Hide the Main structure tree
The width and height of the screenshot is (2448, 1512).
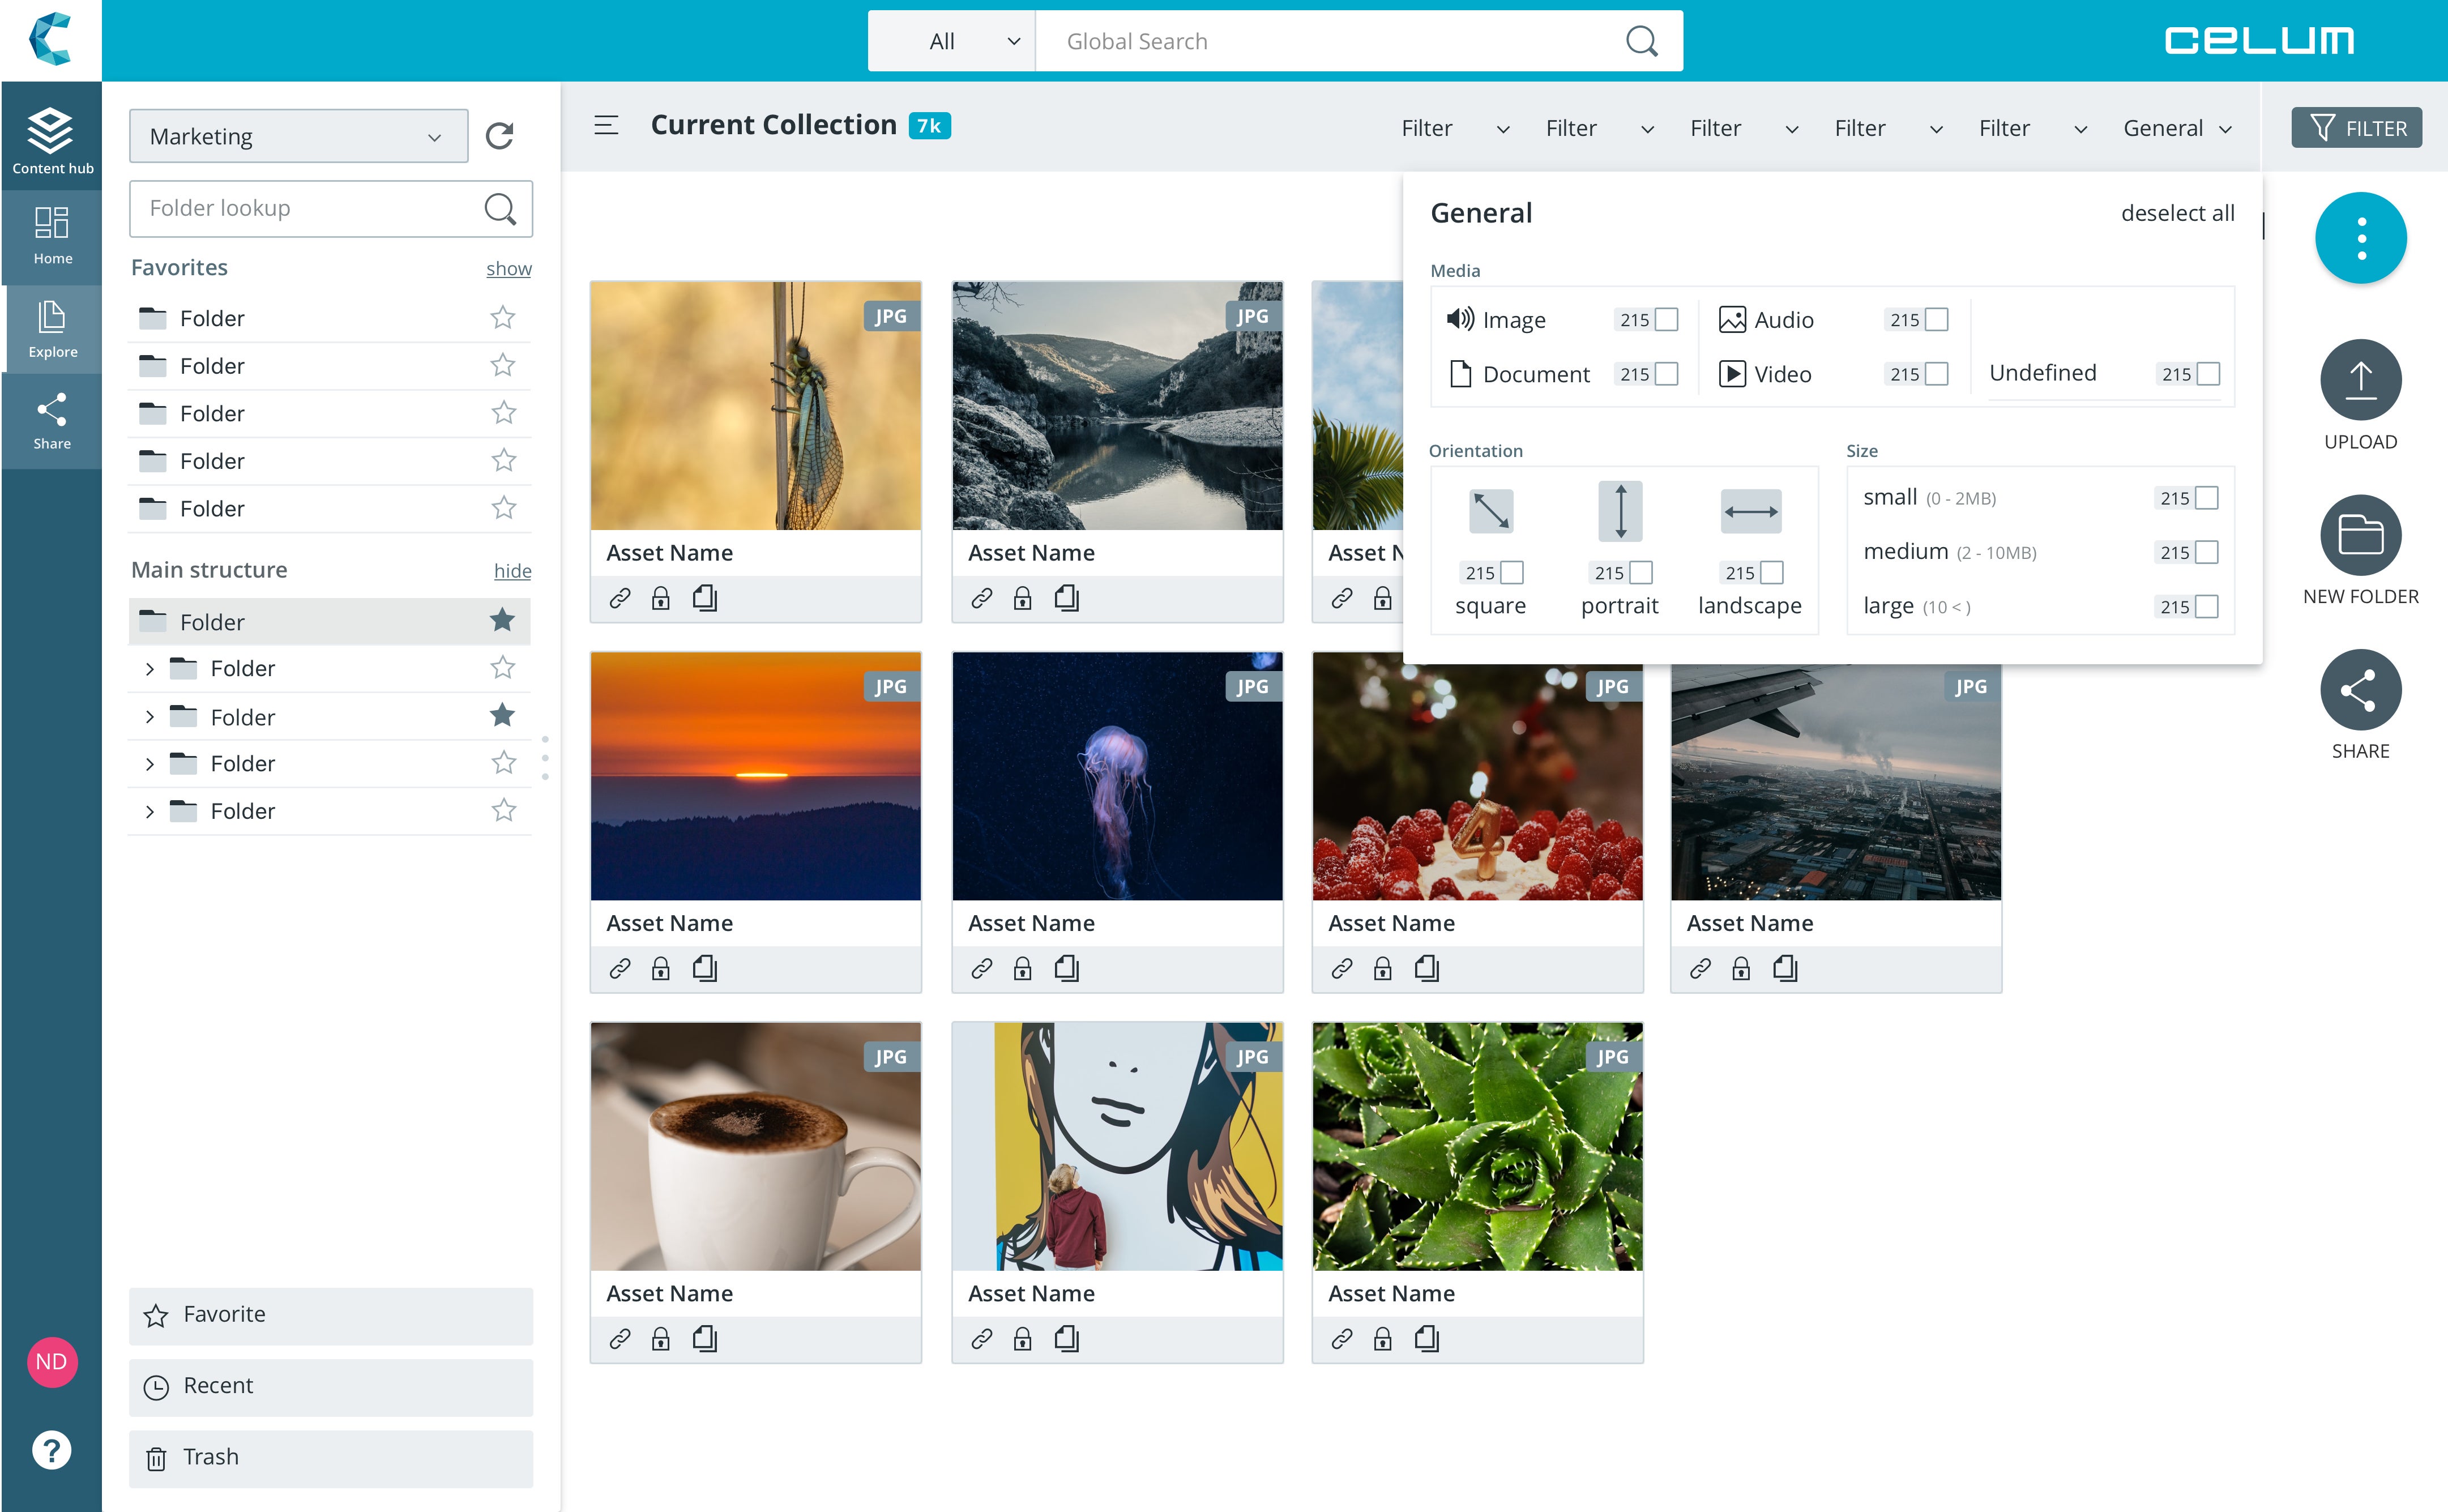(x=512, y=570)
